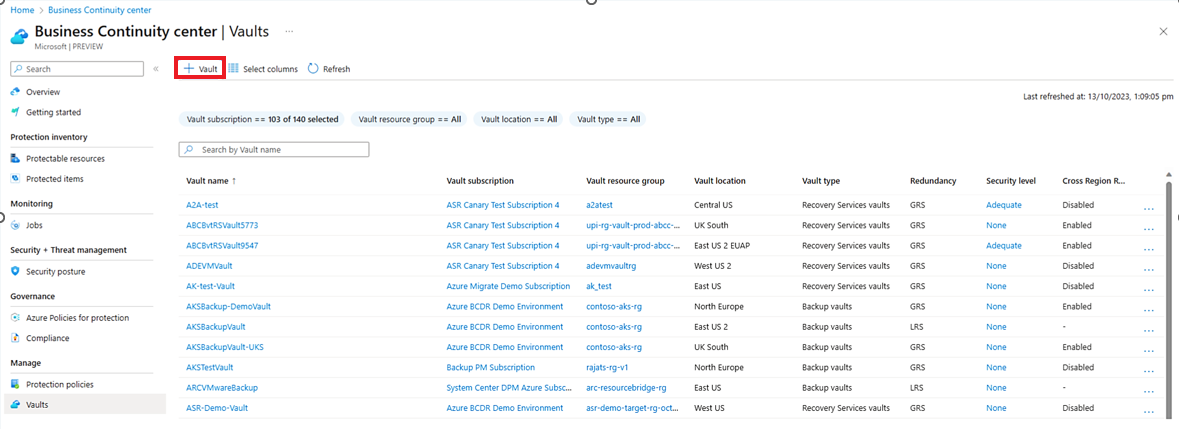
Task: Edit Vault subscription filter
Action: (x=262, y=119)
